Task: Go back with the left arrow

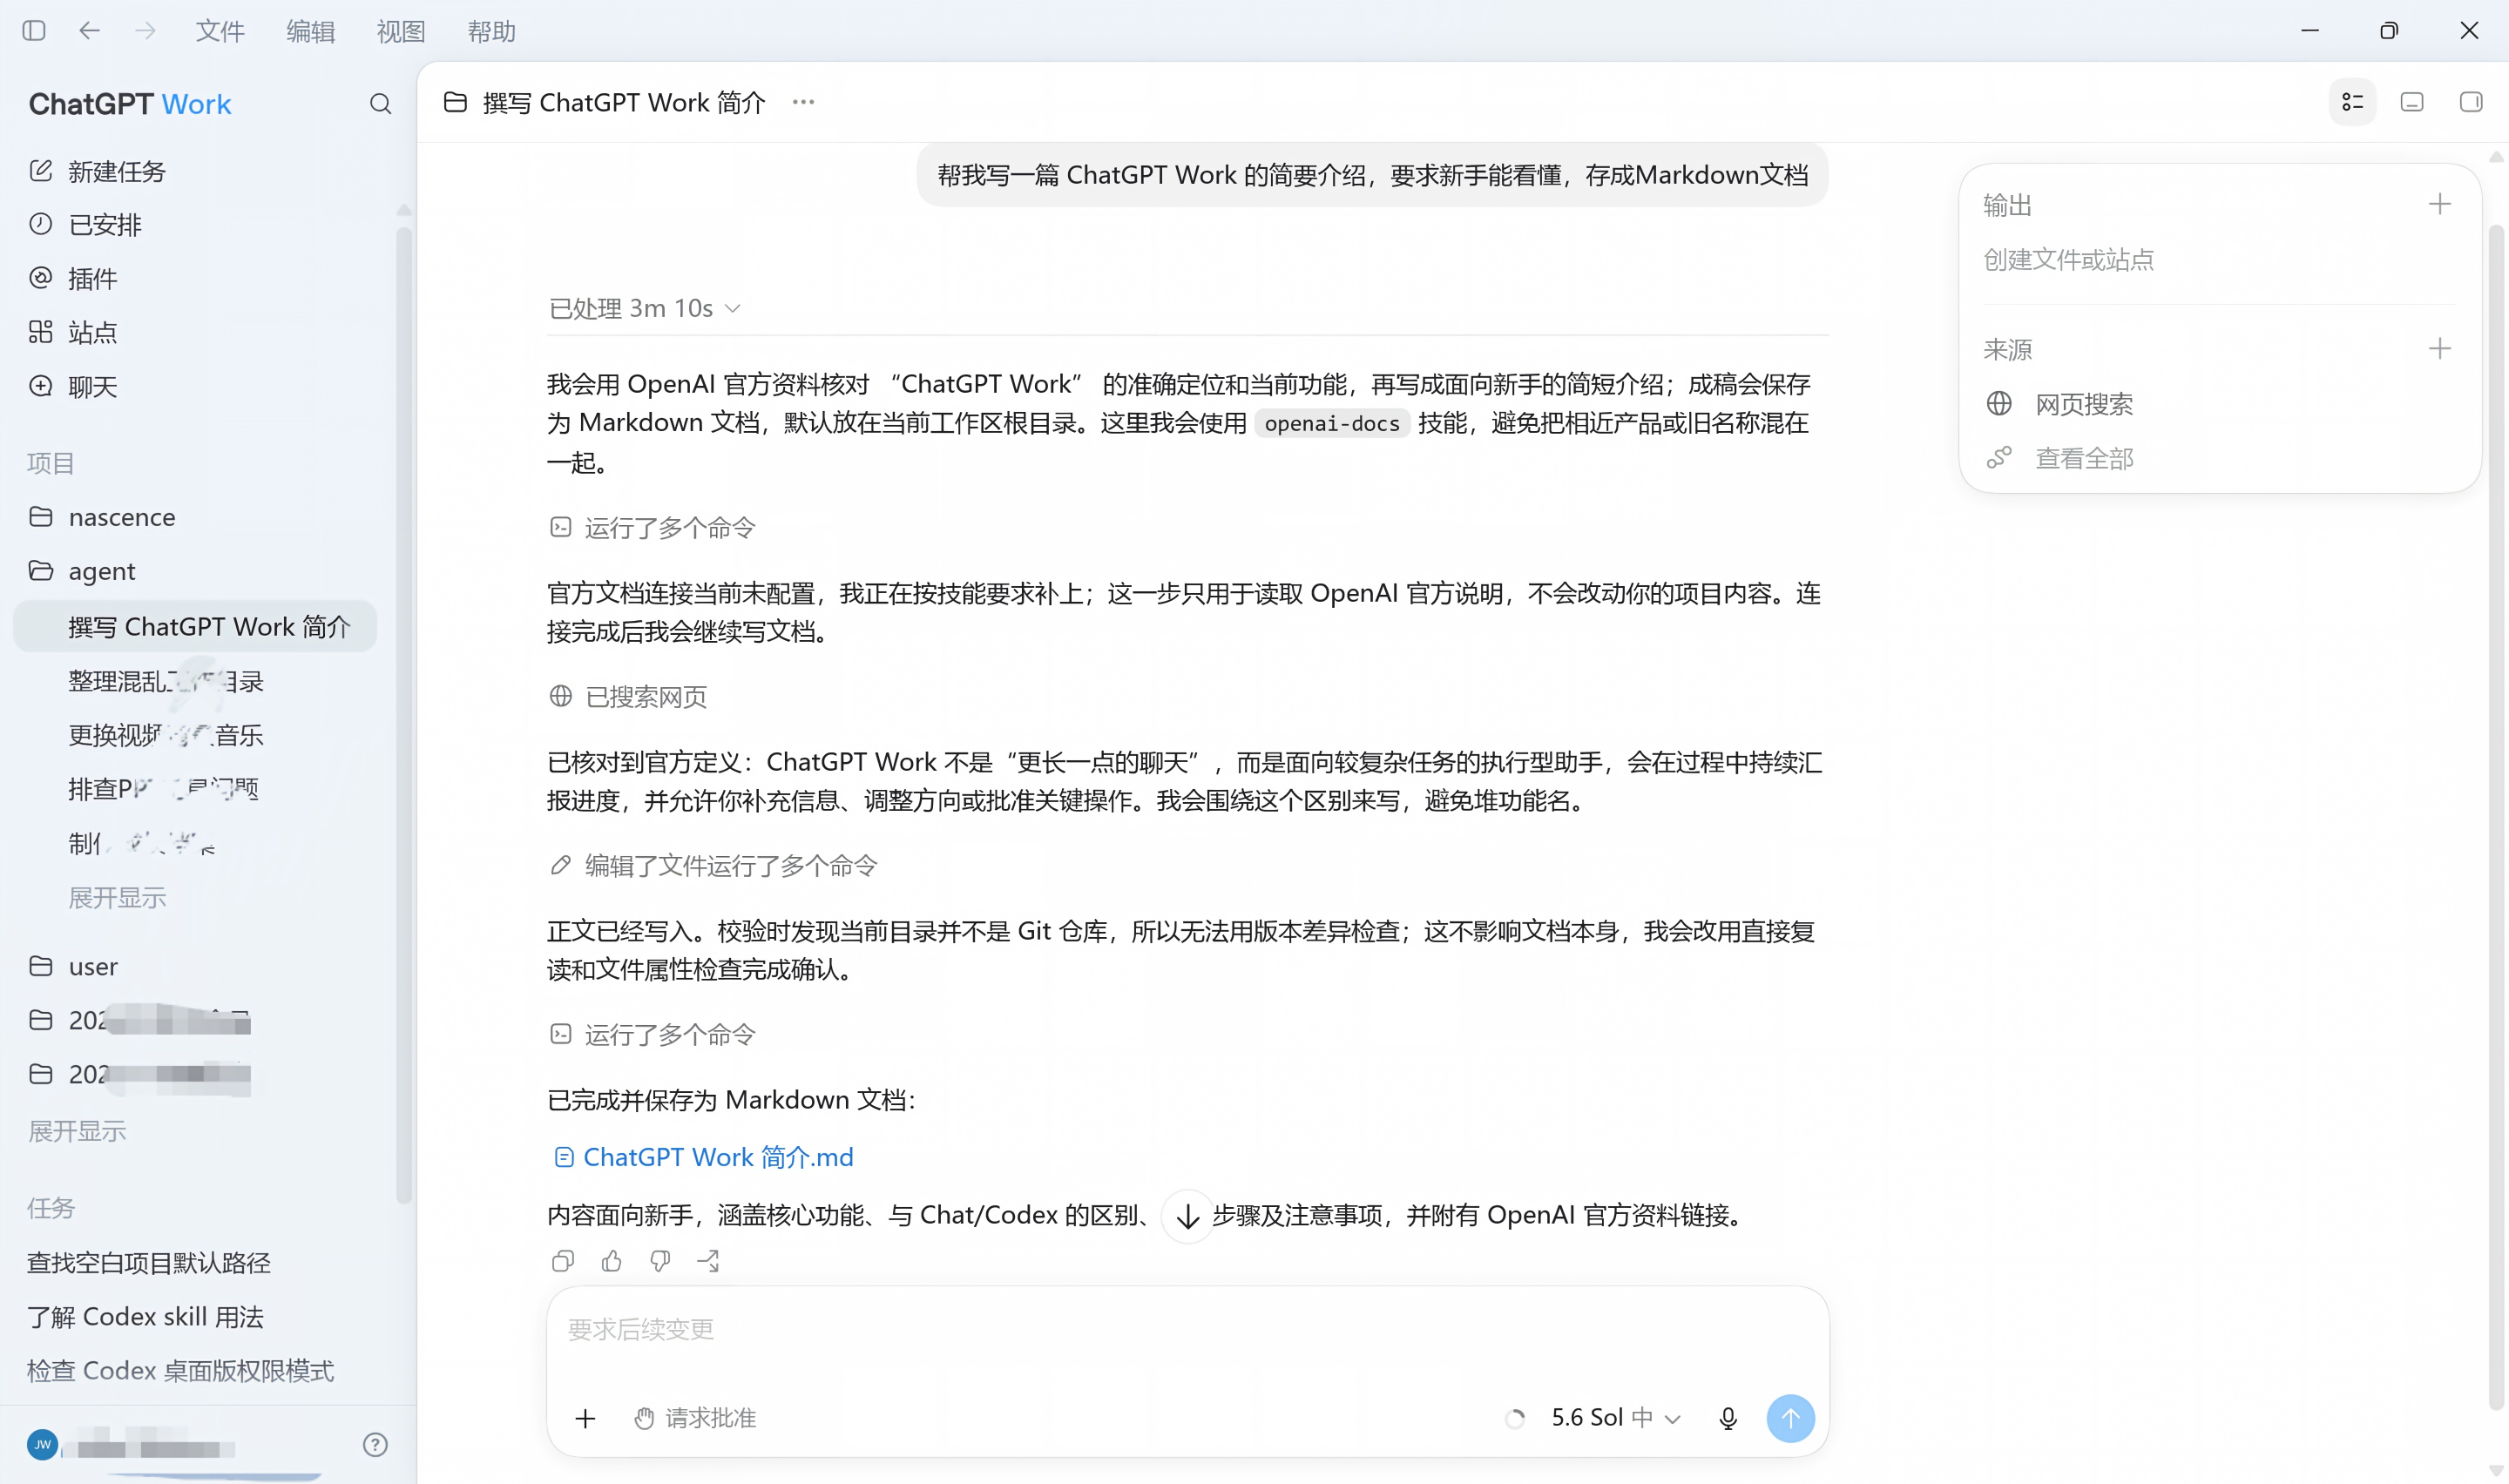Action: [90, 31]
